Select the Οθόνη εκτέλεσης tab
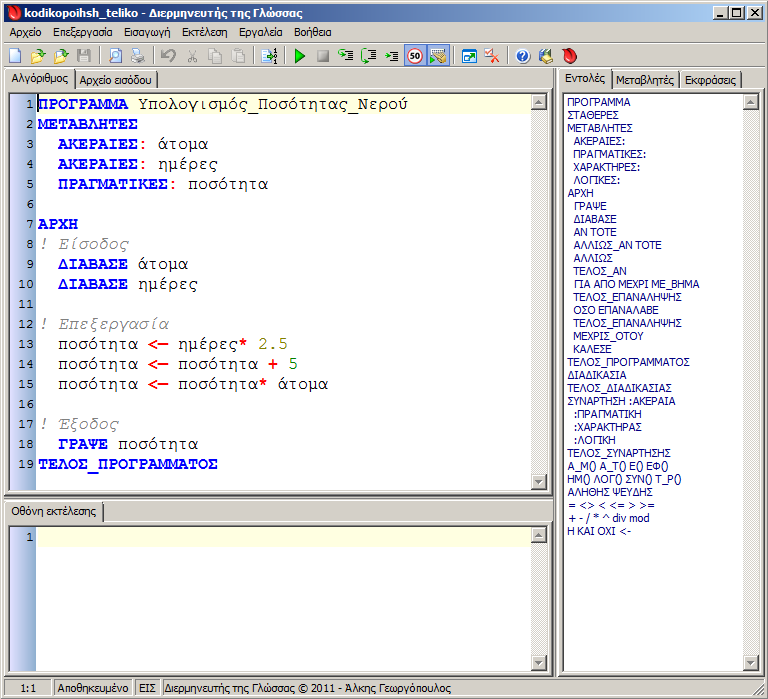This screenshot has height=699, width=768. coord(54,511)
